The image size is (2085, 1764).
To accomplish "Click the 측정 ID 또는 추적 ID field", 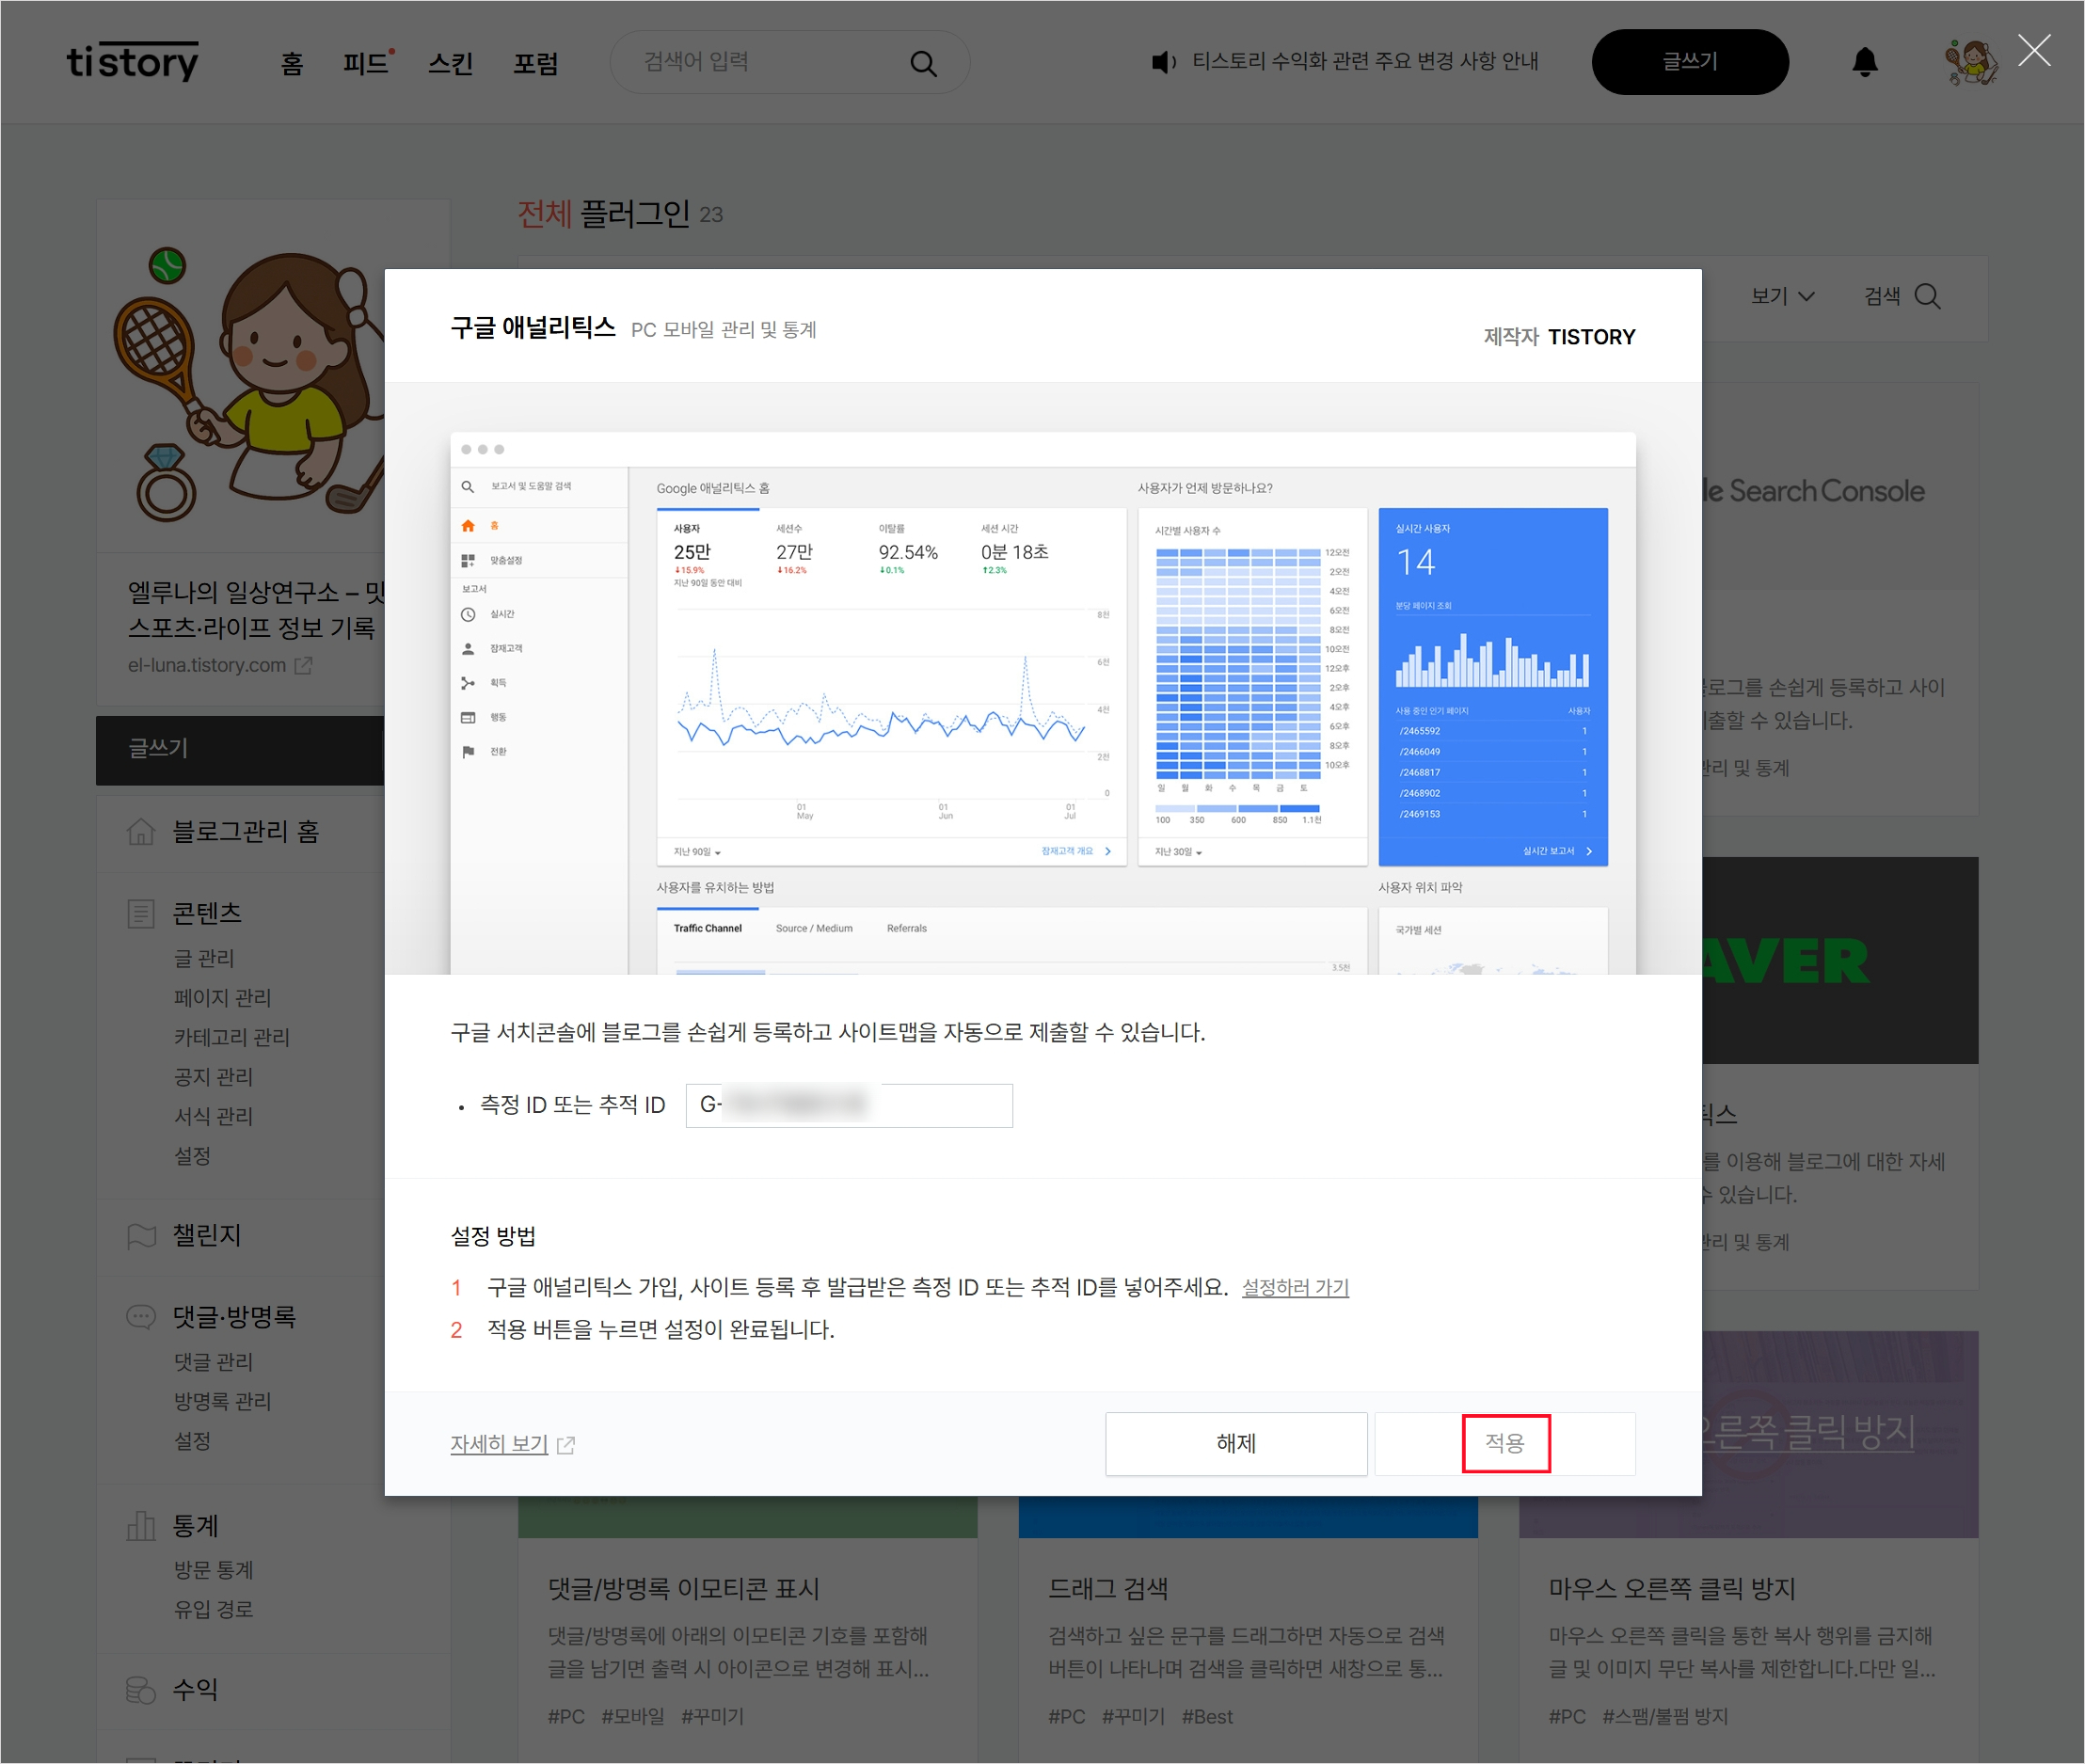I will [x=849, y=1105].
